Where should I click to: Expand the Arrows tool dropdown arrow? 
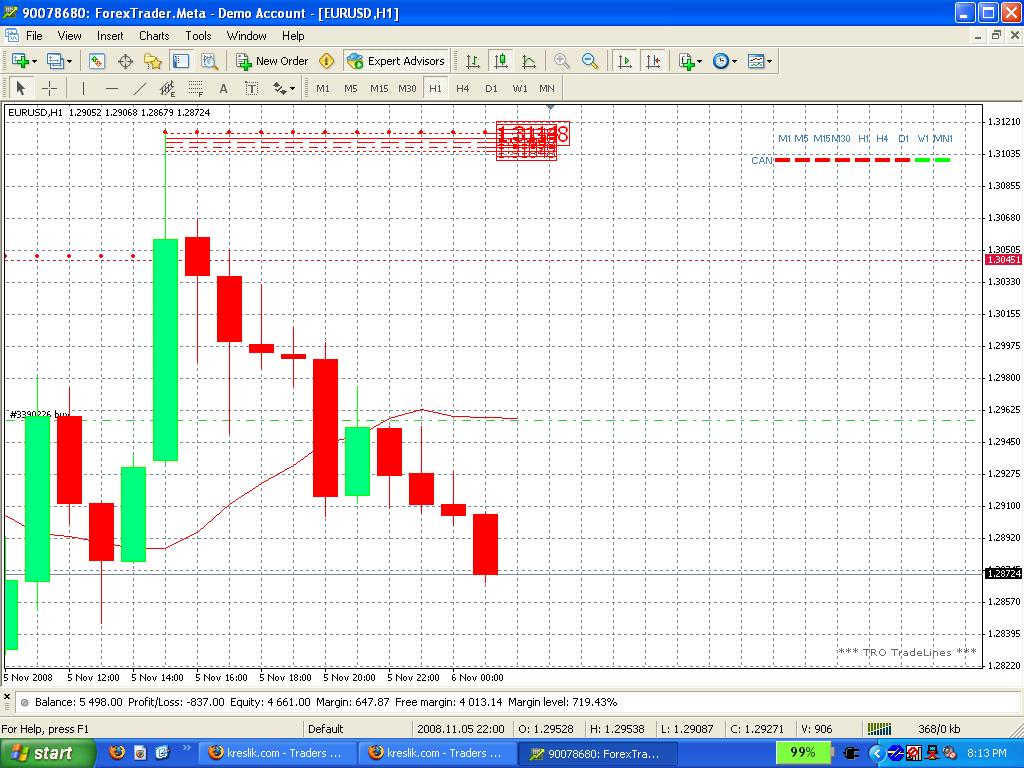pos(292,88)
